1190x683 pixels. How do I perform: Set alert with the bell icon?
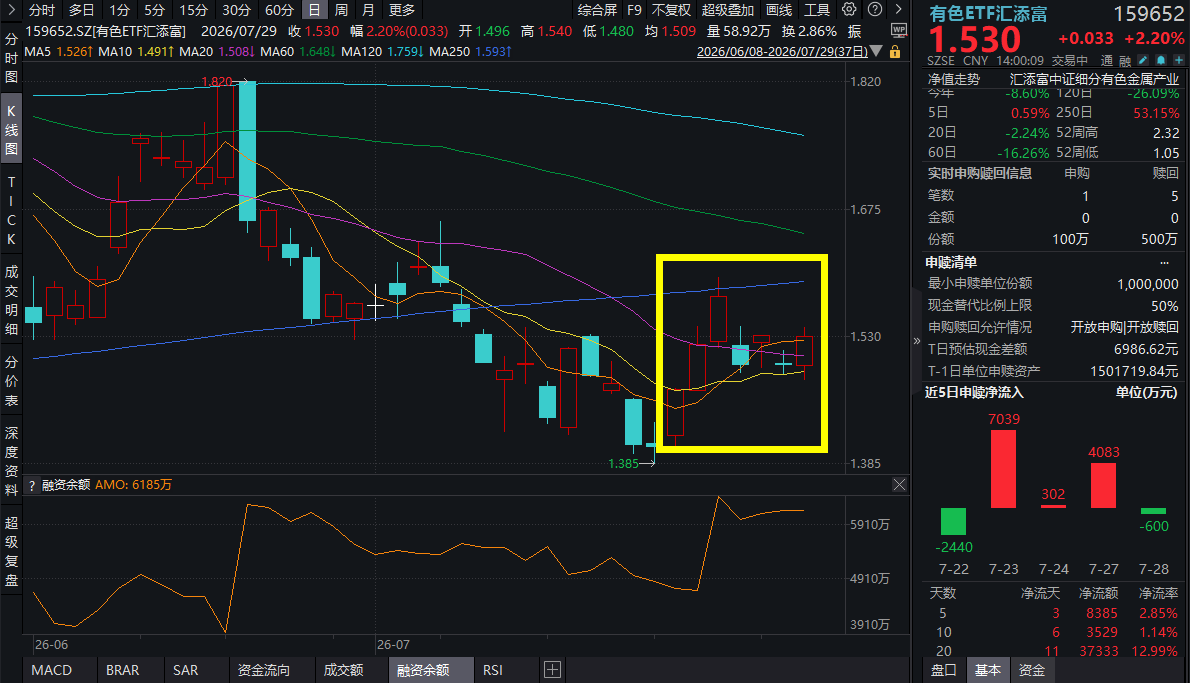[1160, 60]
